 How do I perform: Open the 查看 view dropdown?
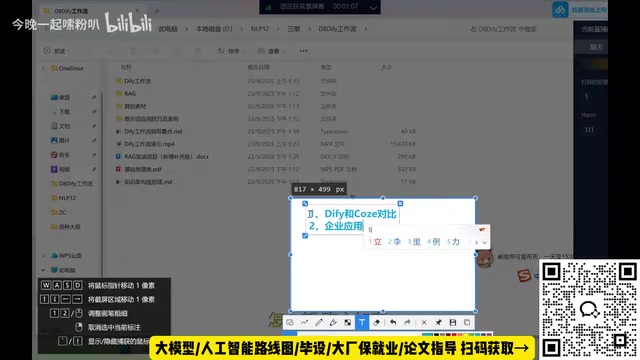coord(271,51)
